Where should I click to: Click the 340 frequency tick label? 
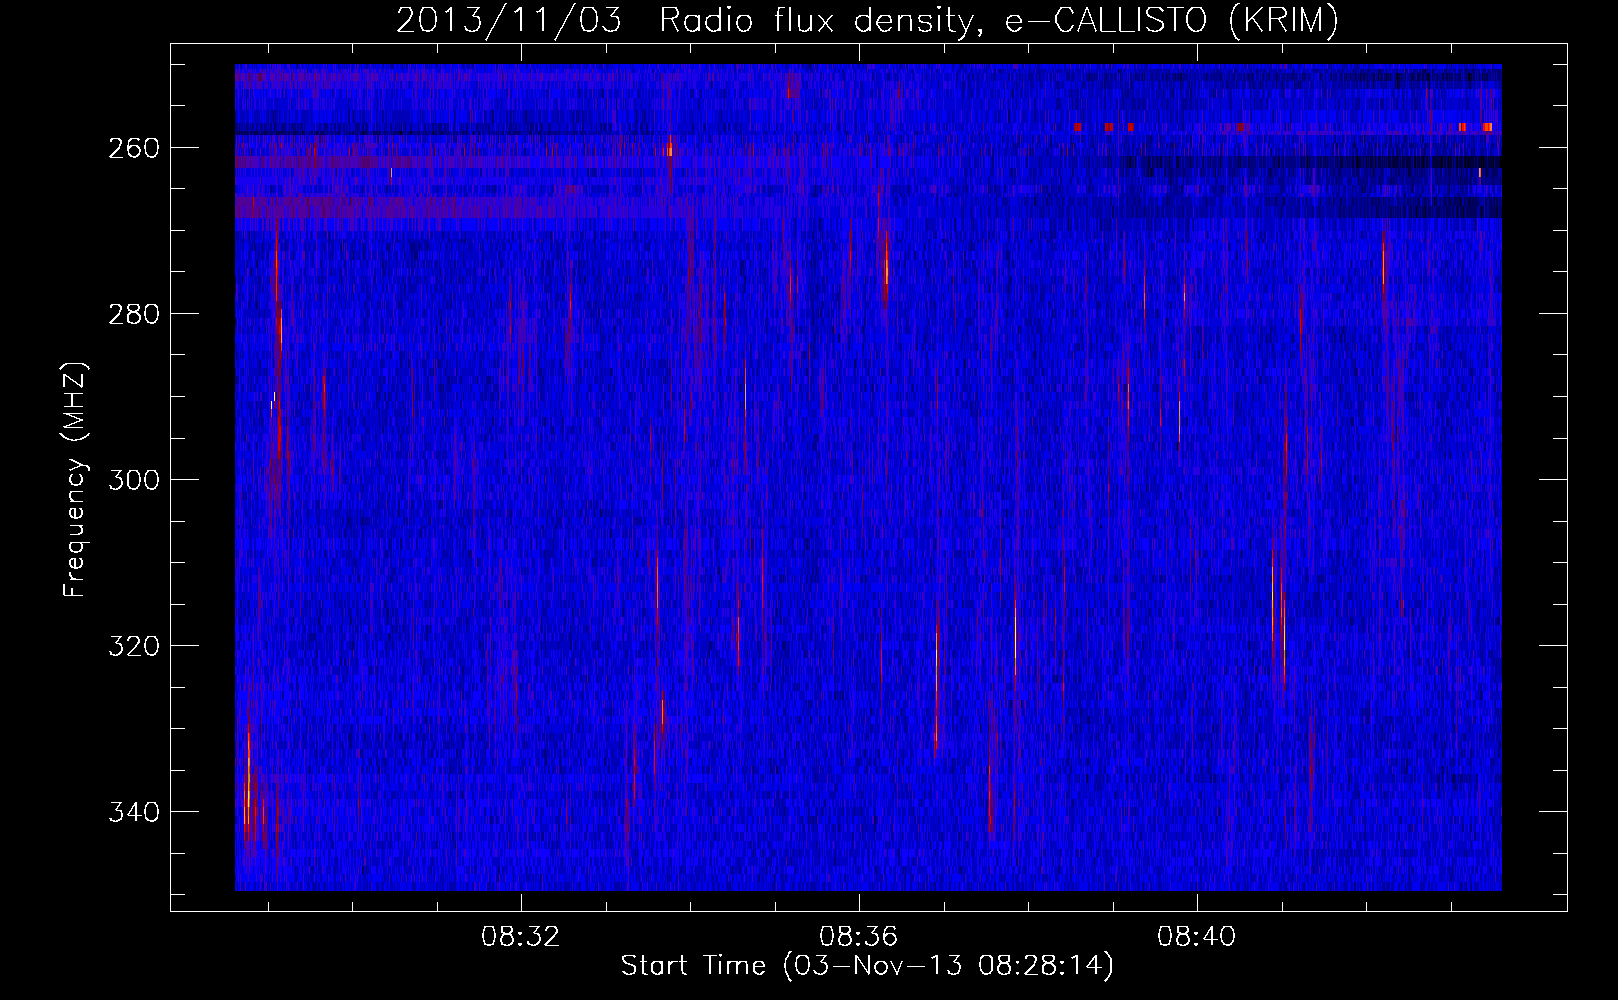(x=133, y=812)
